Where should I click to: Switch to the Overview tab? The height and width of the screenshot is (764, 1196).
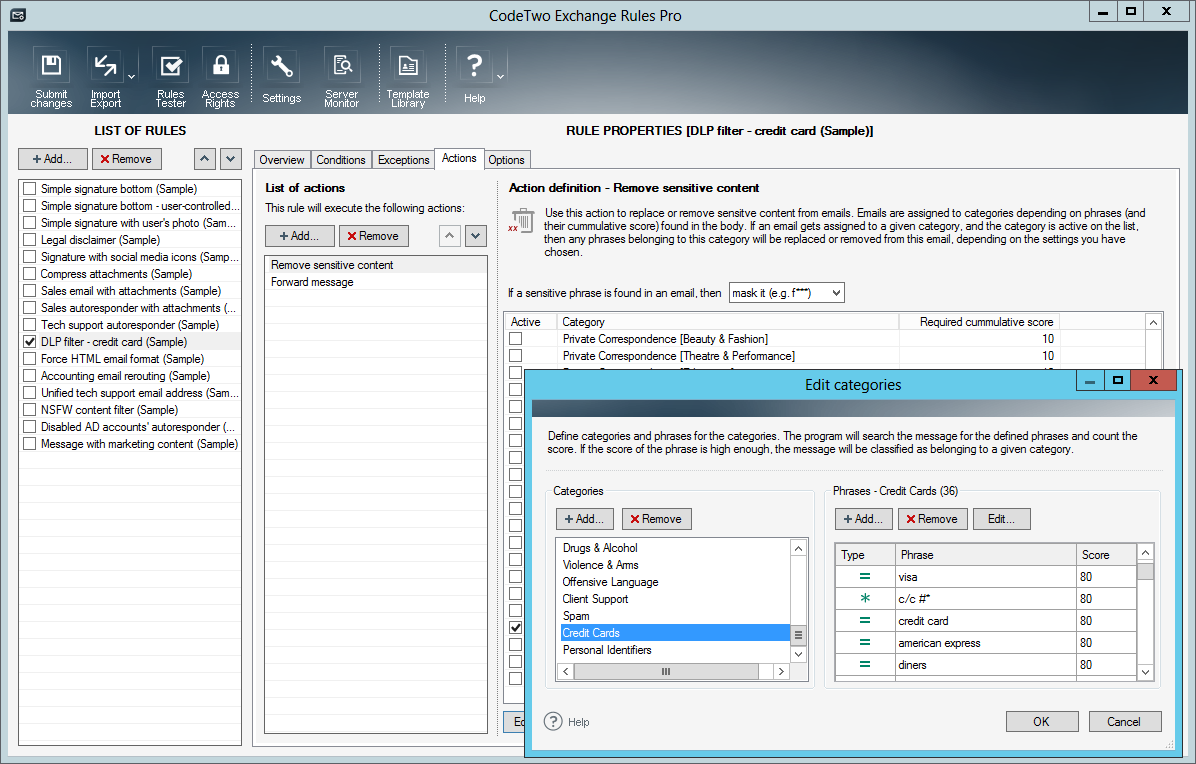coord(281,159)
